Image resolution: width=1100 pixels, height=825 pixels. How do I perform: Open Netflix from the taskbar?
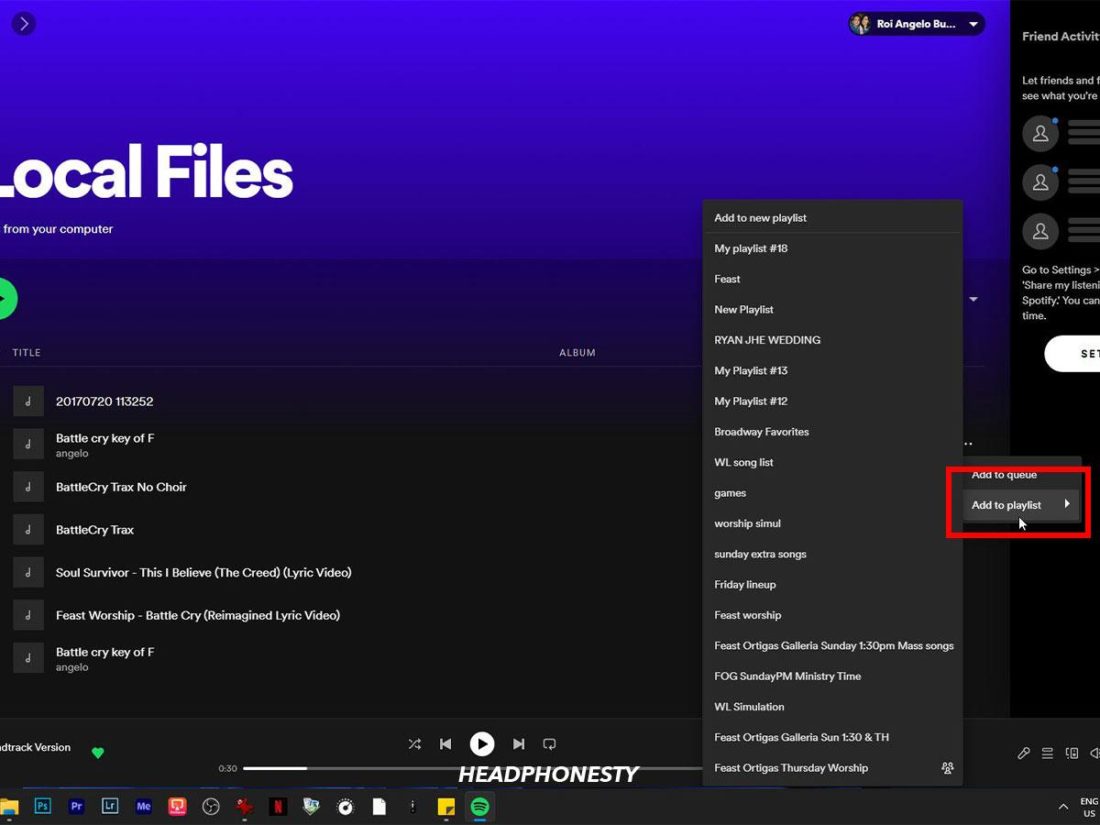(x=278, y=807)
